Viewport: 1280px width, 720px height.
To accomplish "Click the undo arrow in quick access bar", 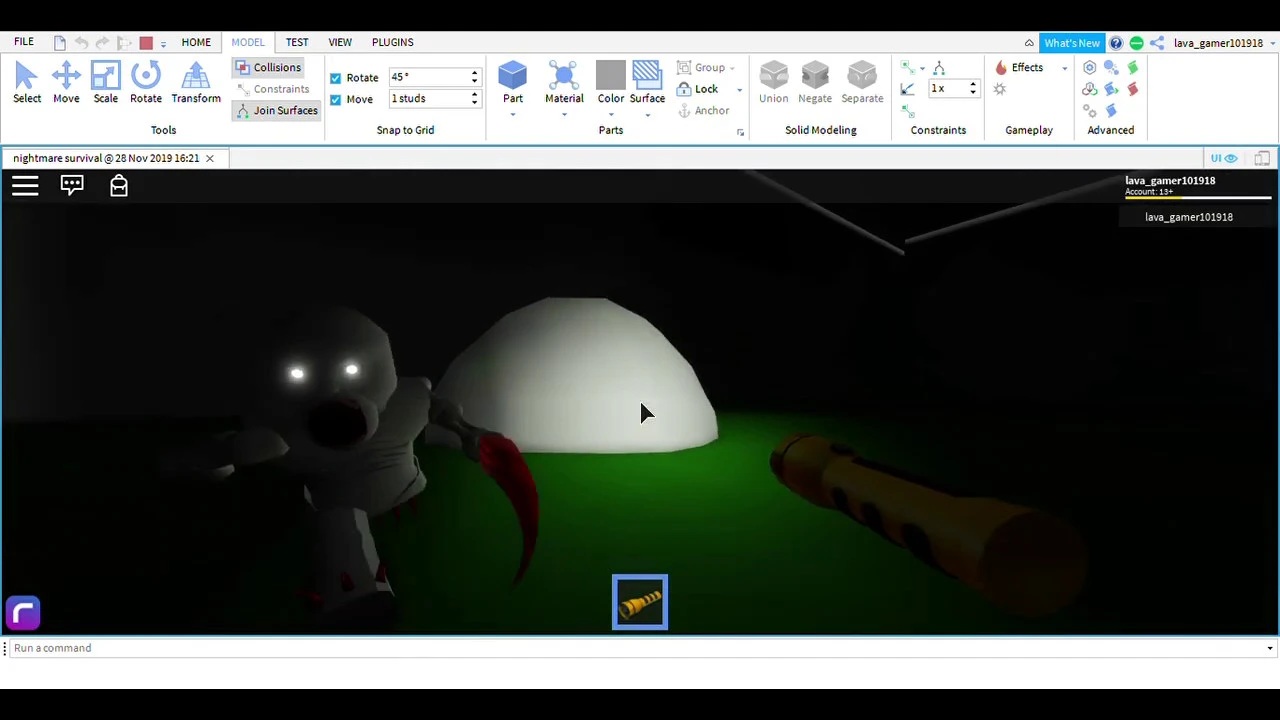I will pos(82,42).
